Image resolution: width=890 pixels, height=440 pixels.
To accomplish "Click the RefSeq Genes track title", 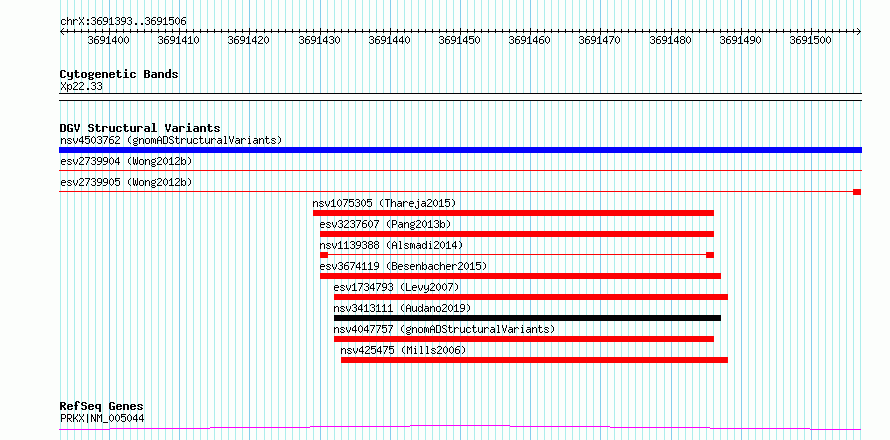I will [x=102, y=407].
